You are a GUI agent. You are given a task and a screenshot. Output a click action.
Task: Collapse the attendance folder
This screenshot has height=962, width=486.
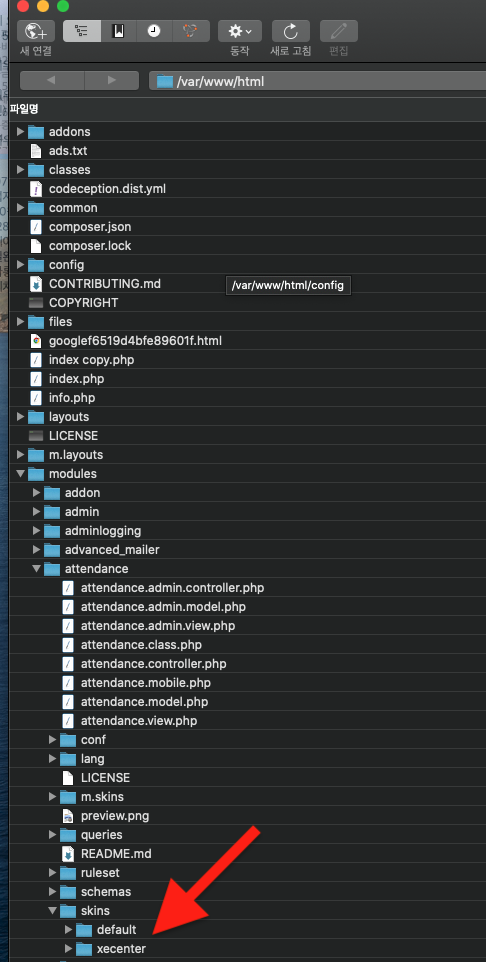tap(37, 569)
